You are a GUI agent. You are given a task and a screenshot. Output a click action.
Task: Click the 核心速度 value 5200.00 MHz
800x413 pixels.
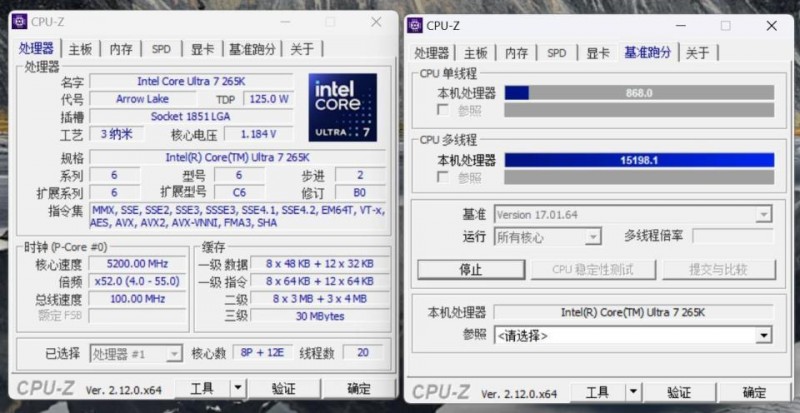coord(137,263)
